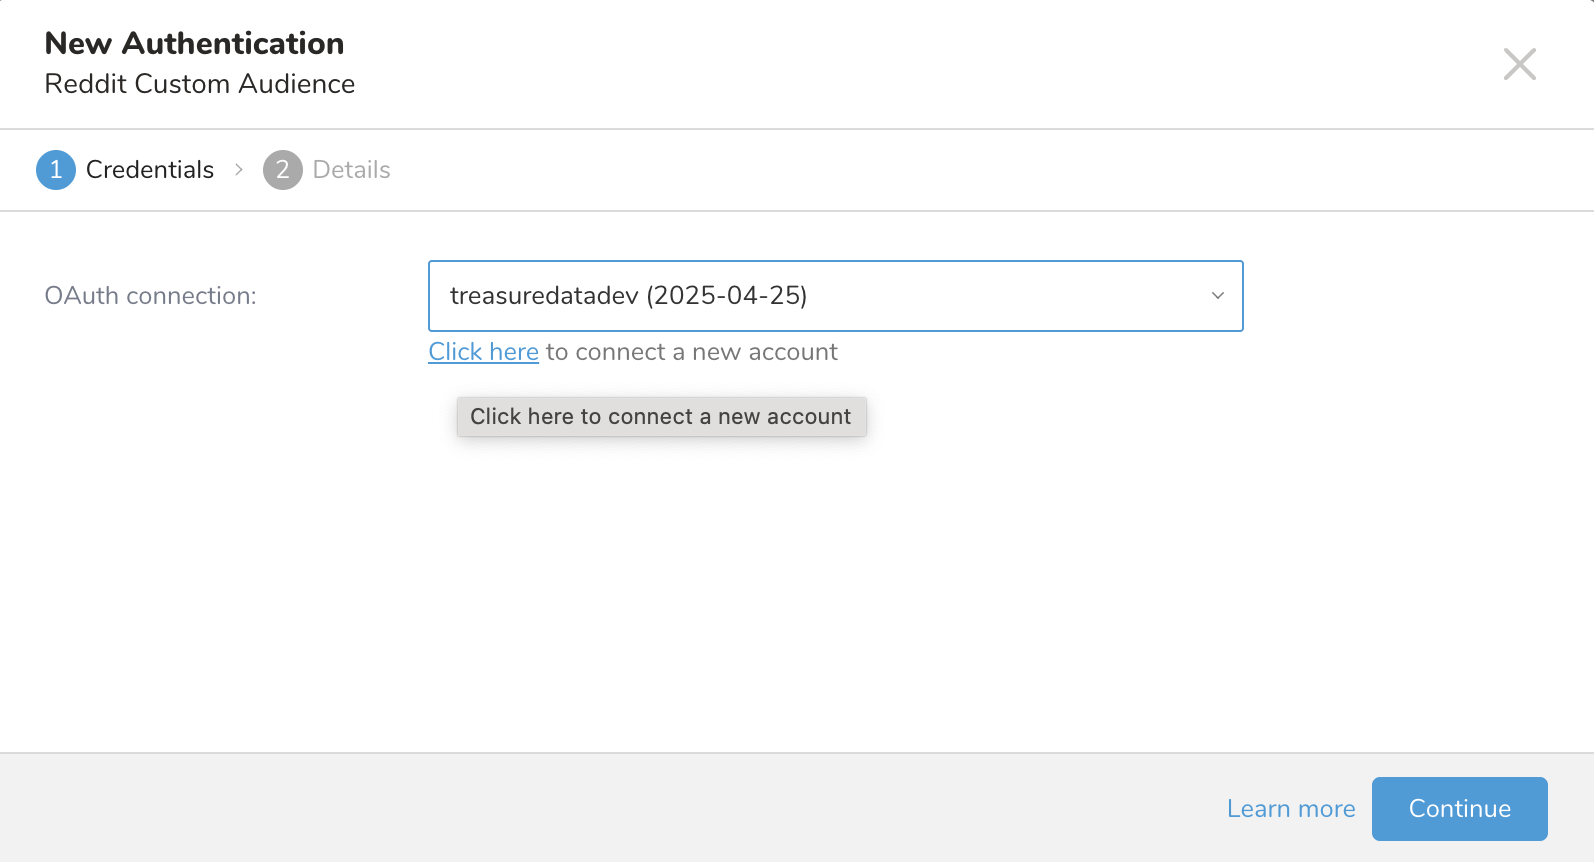This screenshot has width=1594, height=862.
Task: Switch to the Credentials step
Action: [x=150, y=170]
